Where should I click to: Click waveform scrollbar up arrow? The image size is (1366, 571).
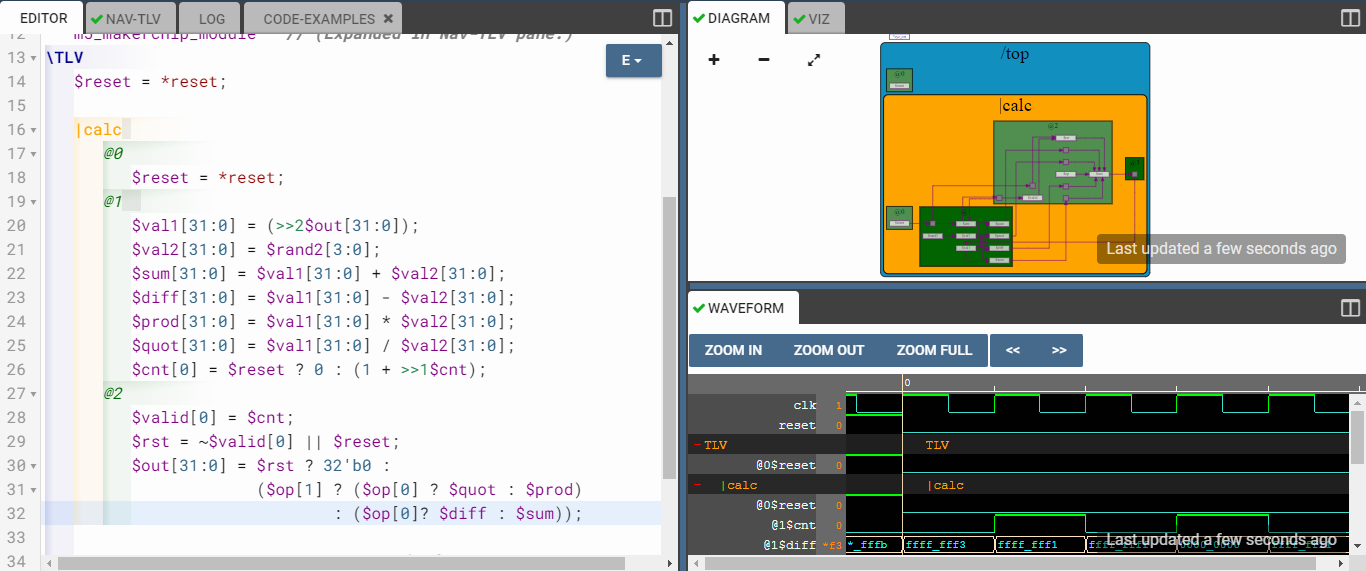point(1357,402)
